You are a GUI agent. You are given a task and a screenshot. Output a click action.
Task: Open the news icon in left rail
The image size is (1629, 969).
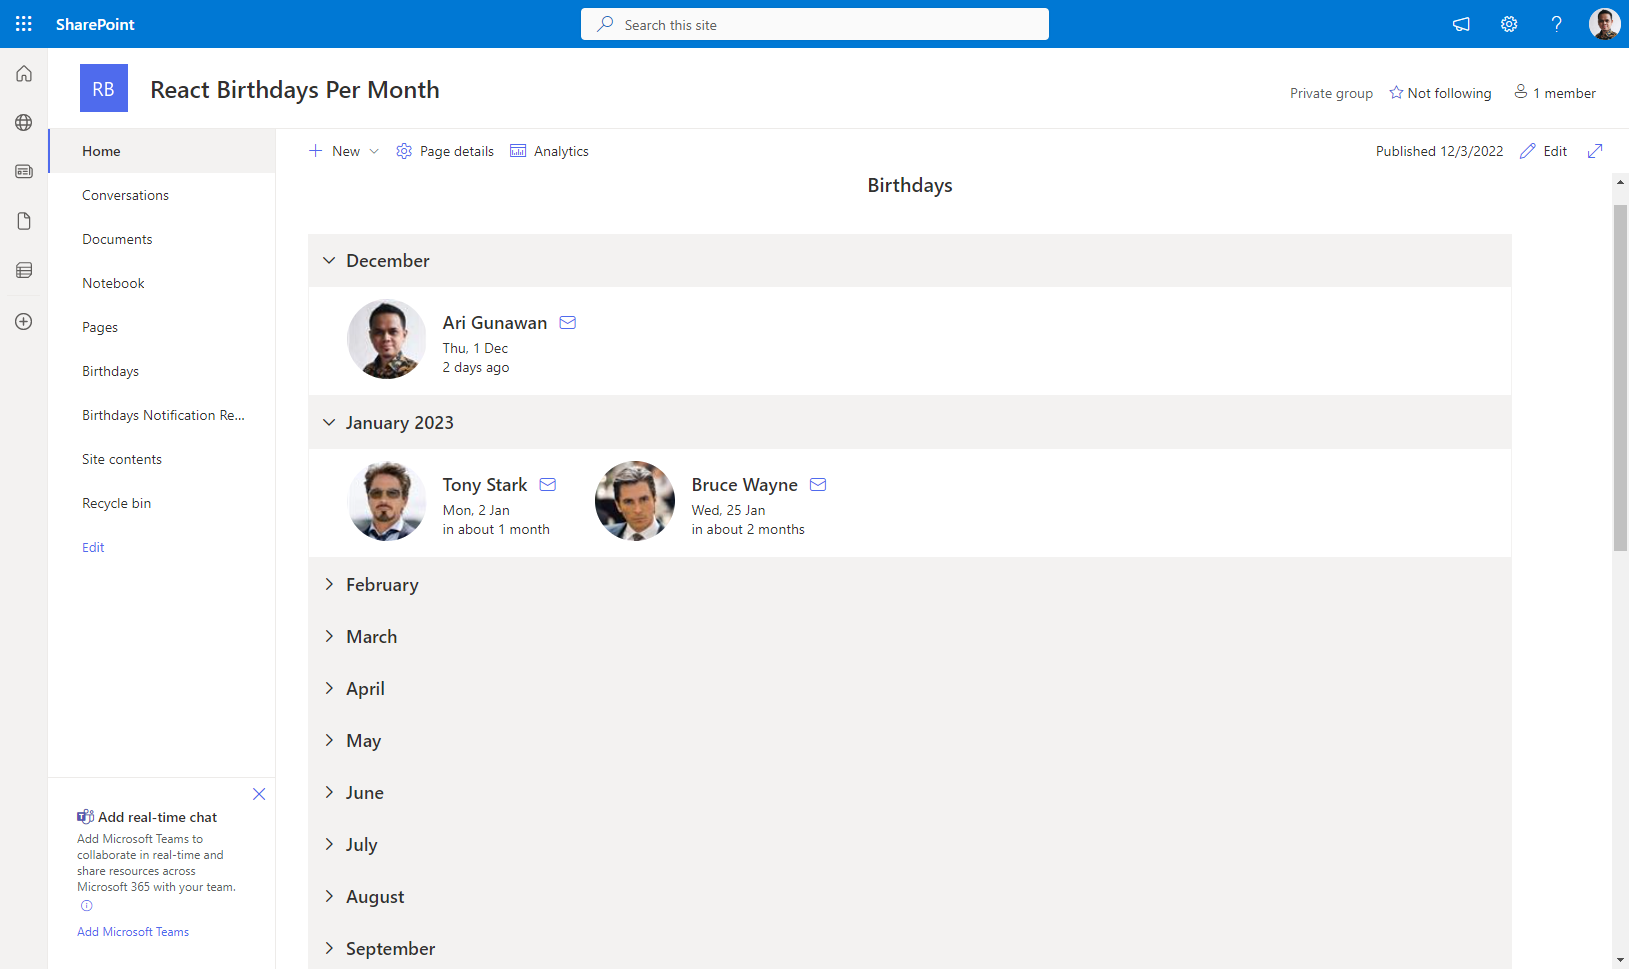(x=24, y=172)
